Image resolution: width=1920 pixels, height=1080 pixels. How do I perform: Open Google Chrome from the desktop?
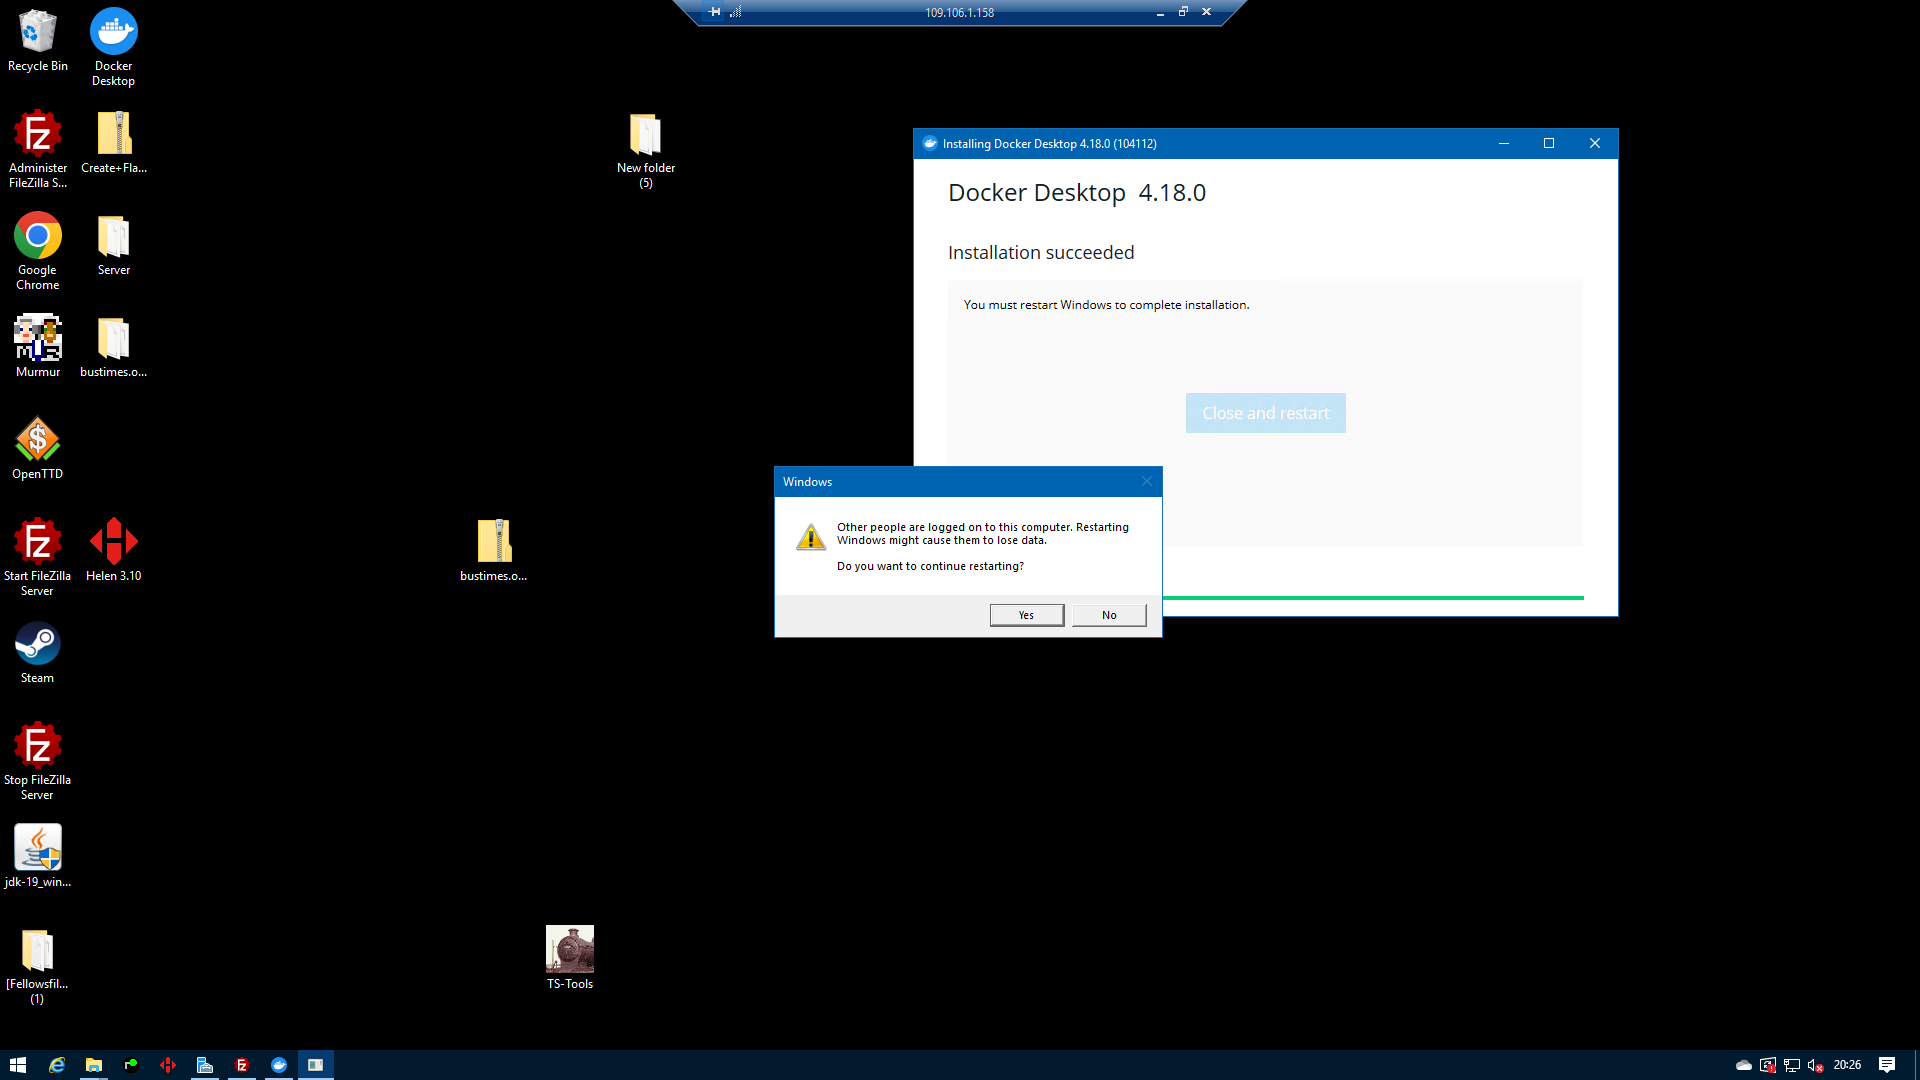click(x=38, y=250)
